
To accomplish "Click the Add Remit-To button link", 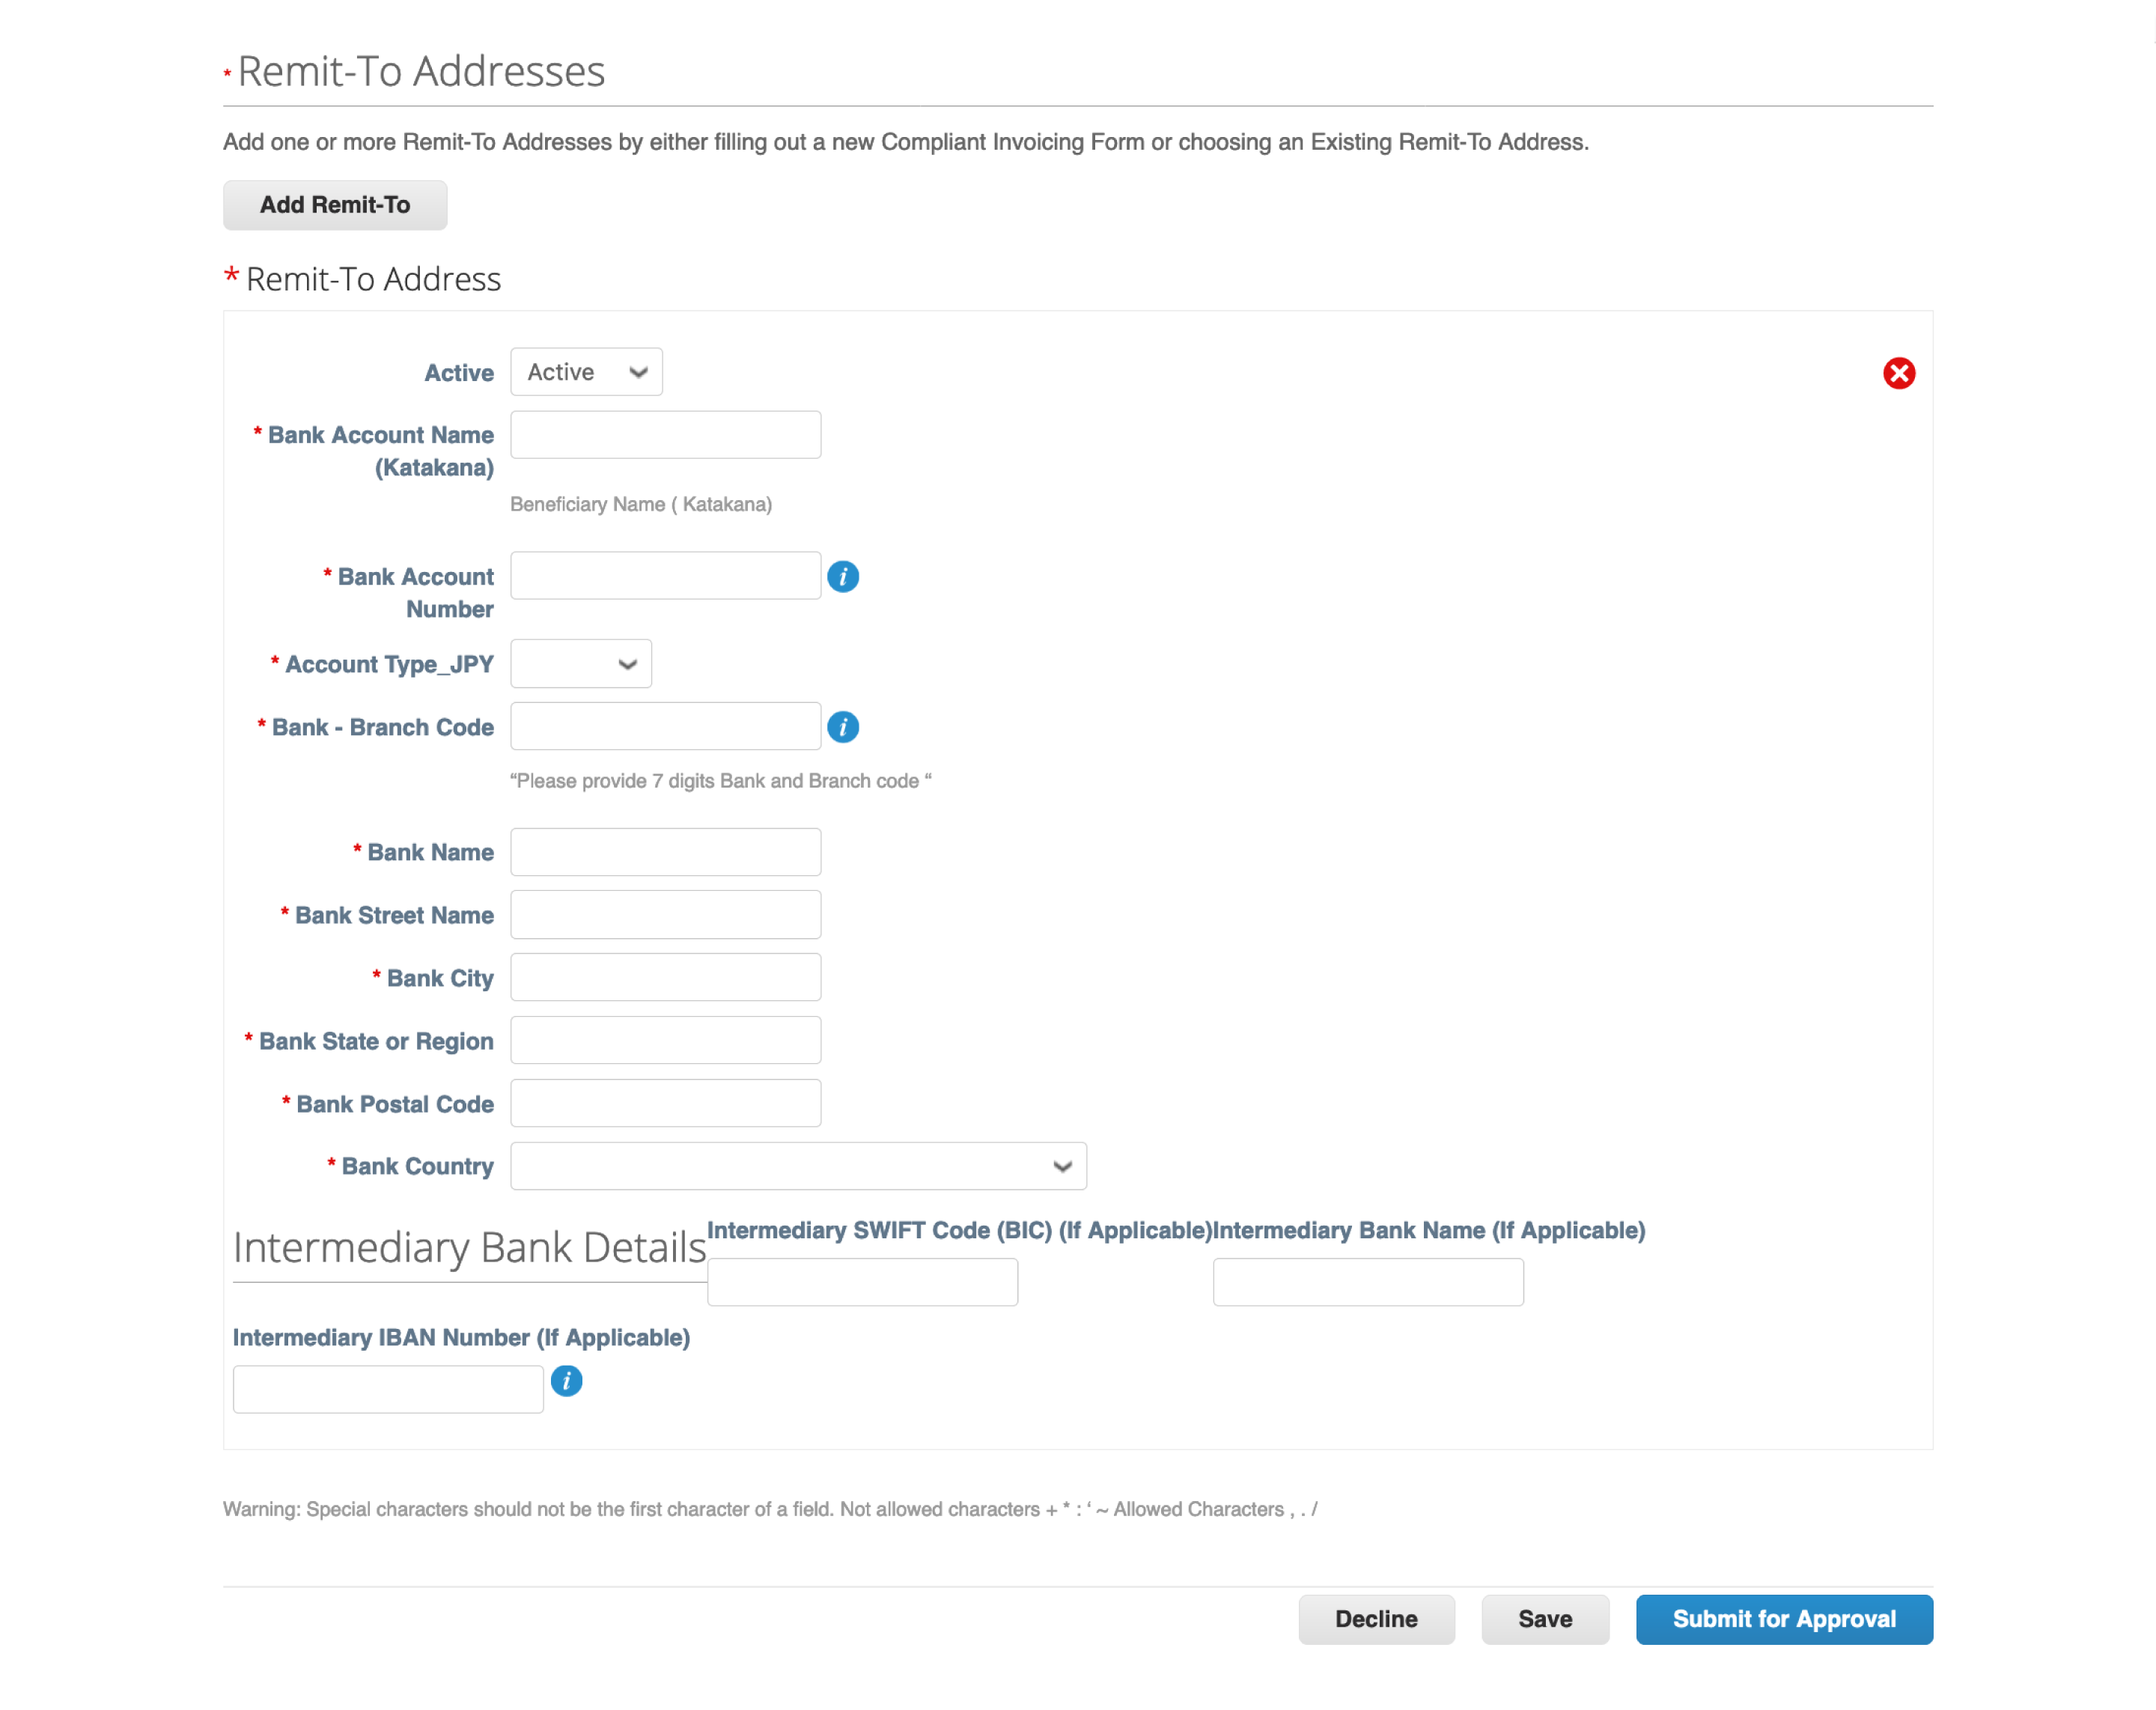I will 336,205.
